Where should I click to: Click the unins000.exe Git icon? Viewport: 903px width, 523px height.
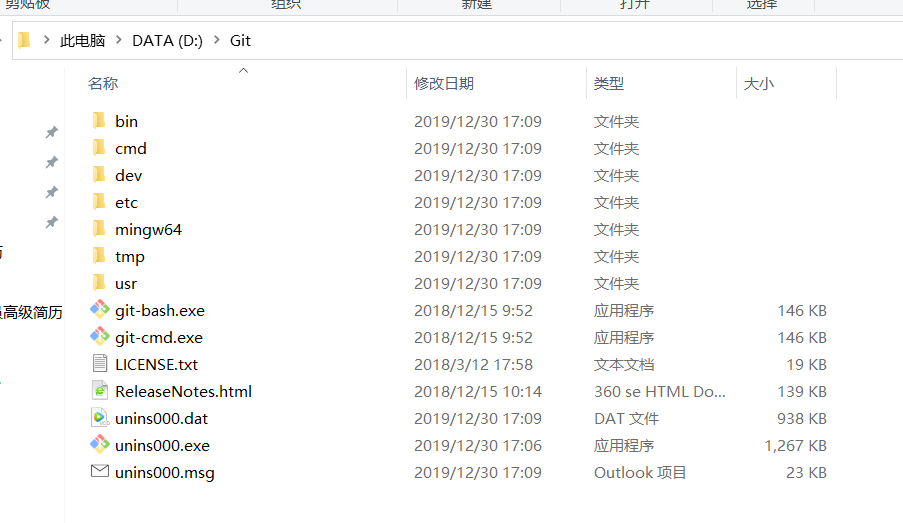pos(100,444)
